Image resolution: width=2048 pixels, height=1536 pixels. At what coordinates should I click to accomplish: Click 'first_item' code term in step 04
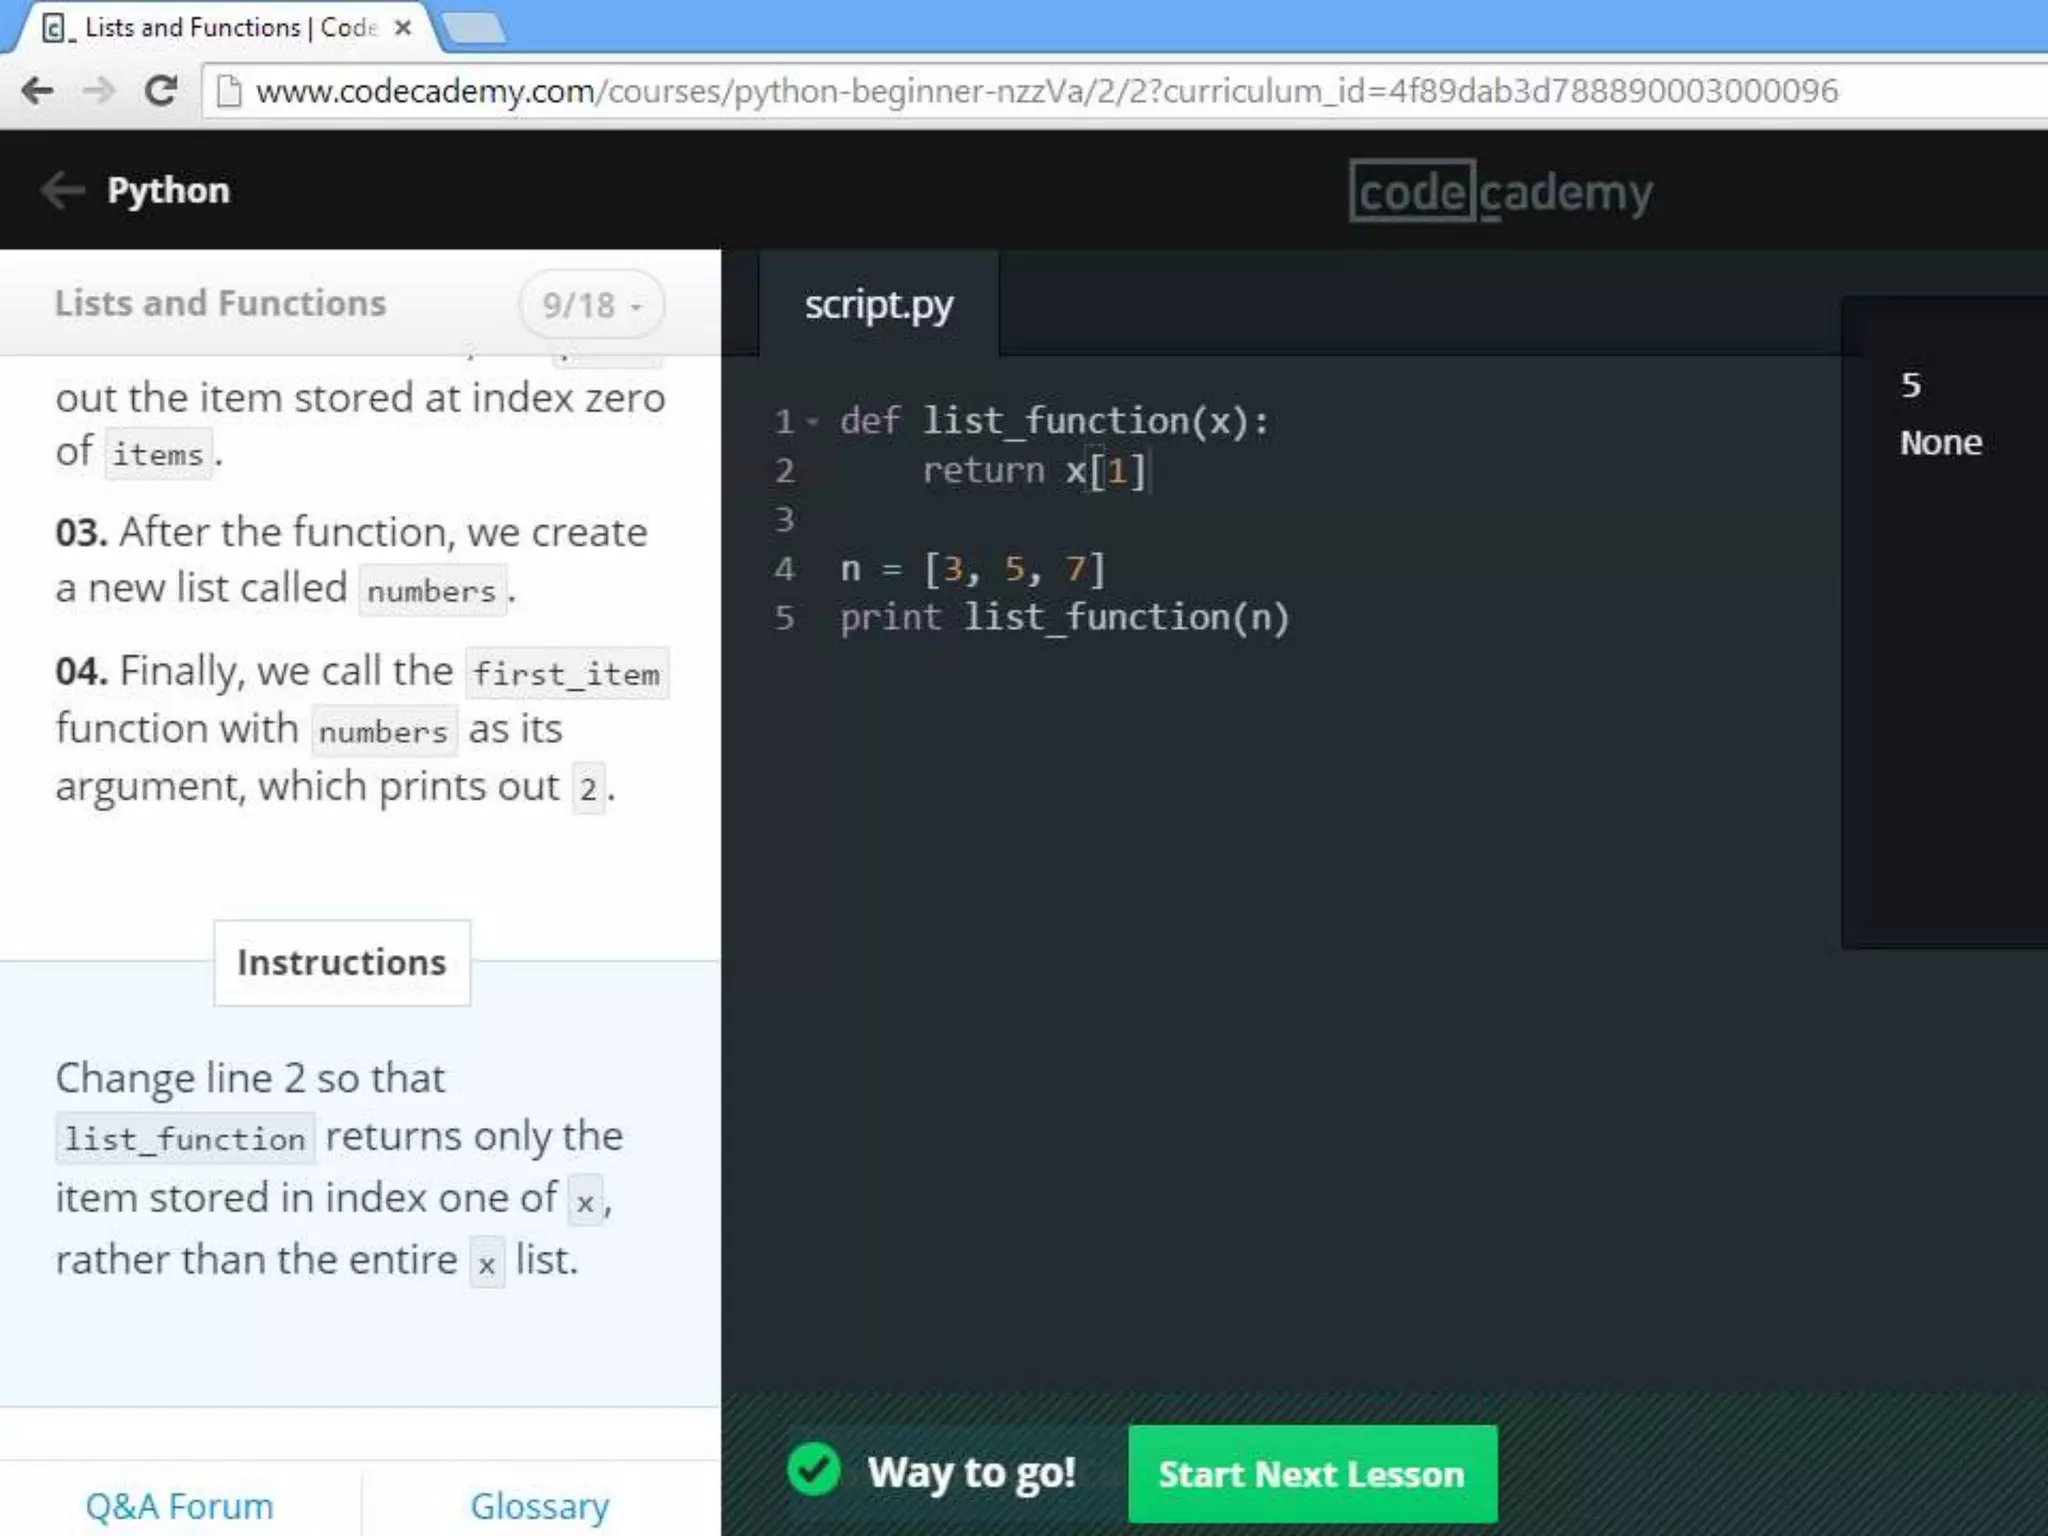566,673
